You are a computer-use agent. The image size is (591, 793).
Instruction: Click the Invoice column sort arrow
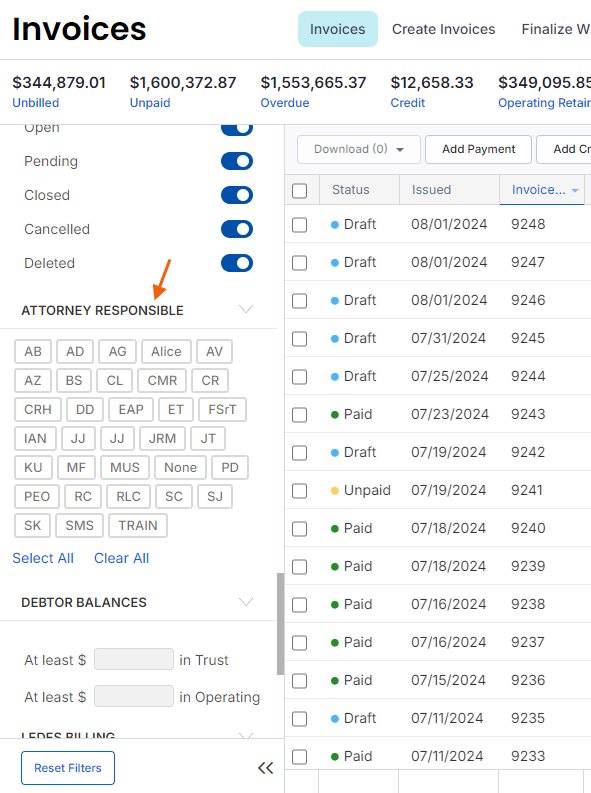(x=574, y=190)
